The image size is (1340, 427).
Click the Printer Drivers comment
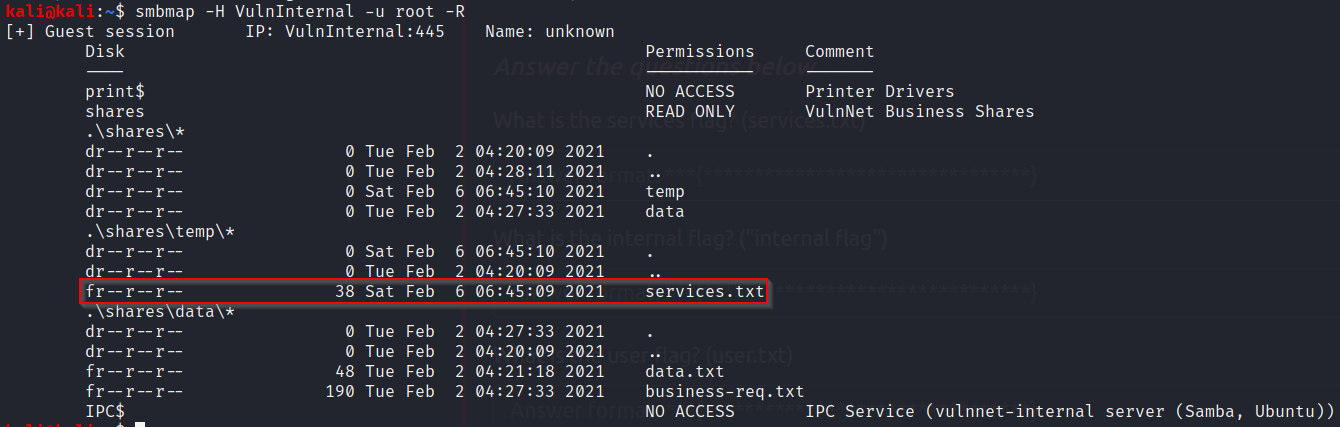coord(879,92)
